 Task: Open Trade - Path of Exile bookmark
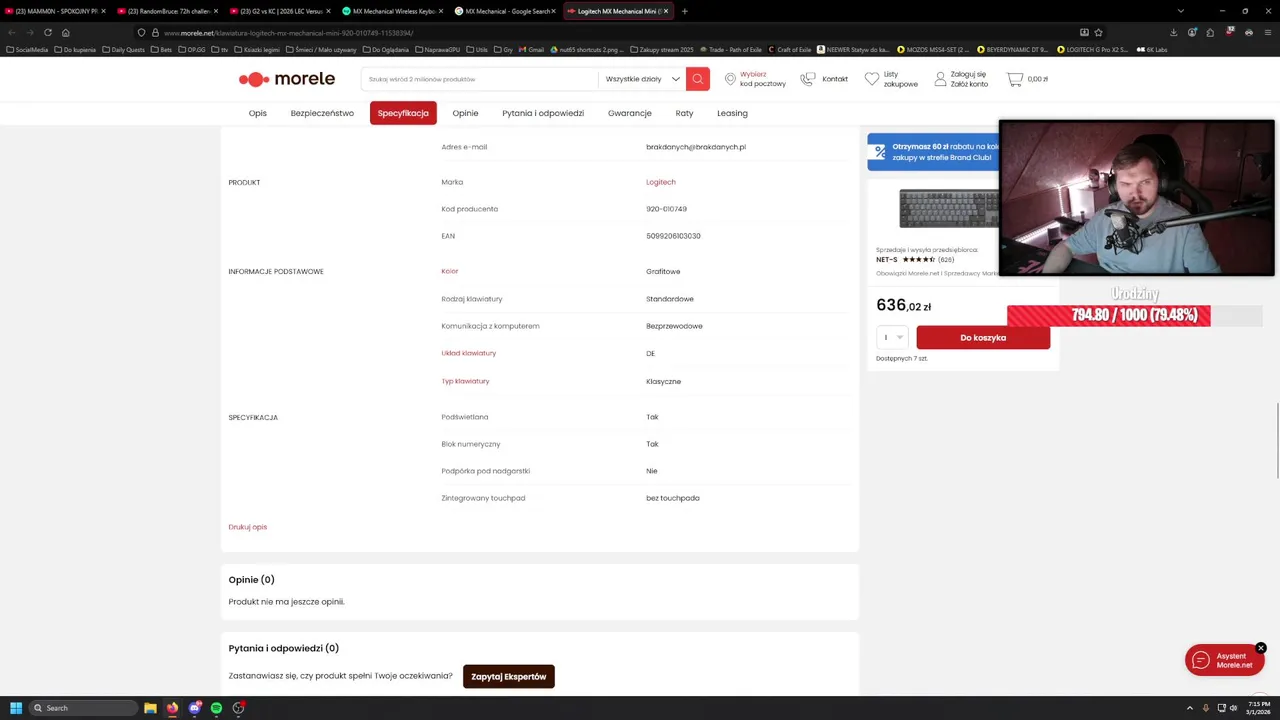[x=732, y=49]
